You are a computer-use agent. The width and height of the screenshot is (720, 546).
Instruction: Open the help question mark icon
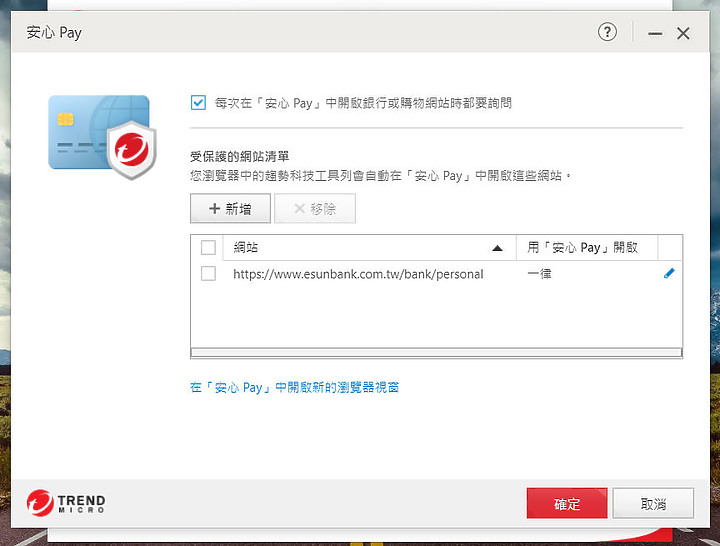click(x=607, y=32)
